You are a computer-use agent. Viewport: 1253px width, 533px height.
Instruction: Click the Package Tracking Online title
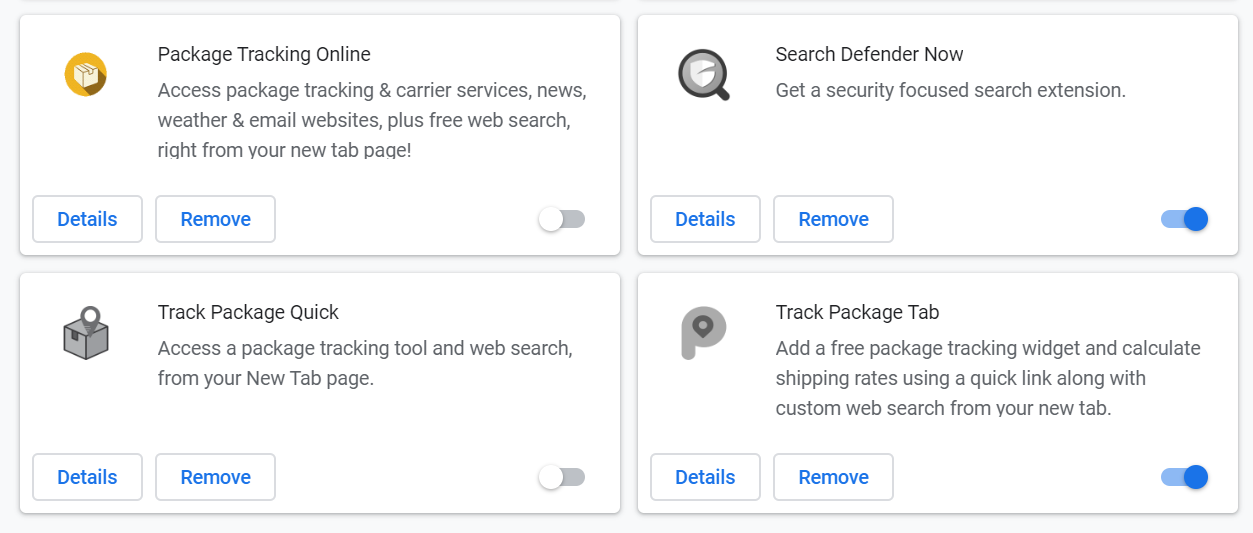(x=264, y=54)
